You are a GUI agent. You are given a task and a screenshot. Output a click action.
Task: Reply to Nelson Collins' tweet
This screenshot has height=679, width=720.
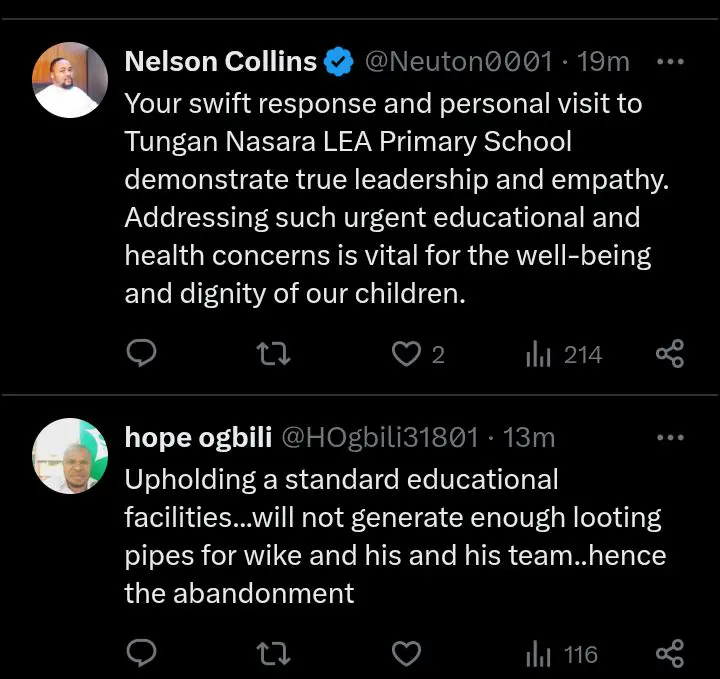coord(142,353)
